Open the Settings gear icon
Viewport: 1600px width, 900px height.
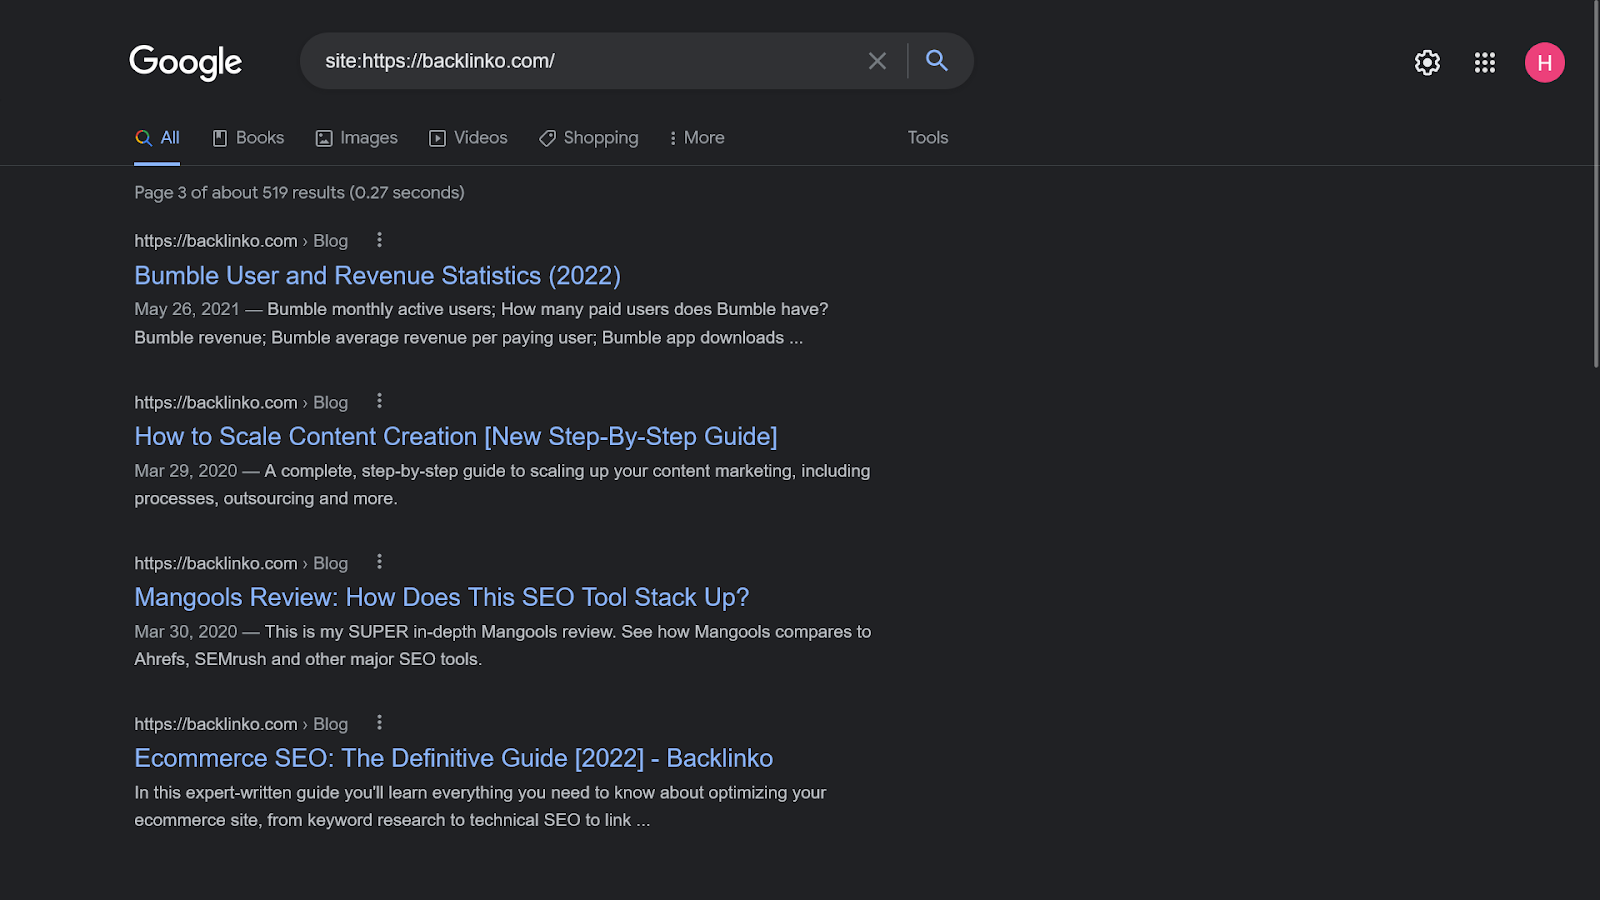(1427, 62)
